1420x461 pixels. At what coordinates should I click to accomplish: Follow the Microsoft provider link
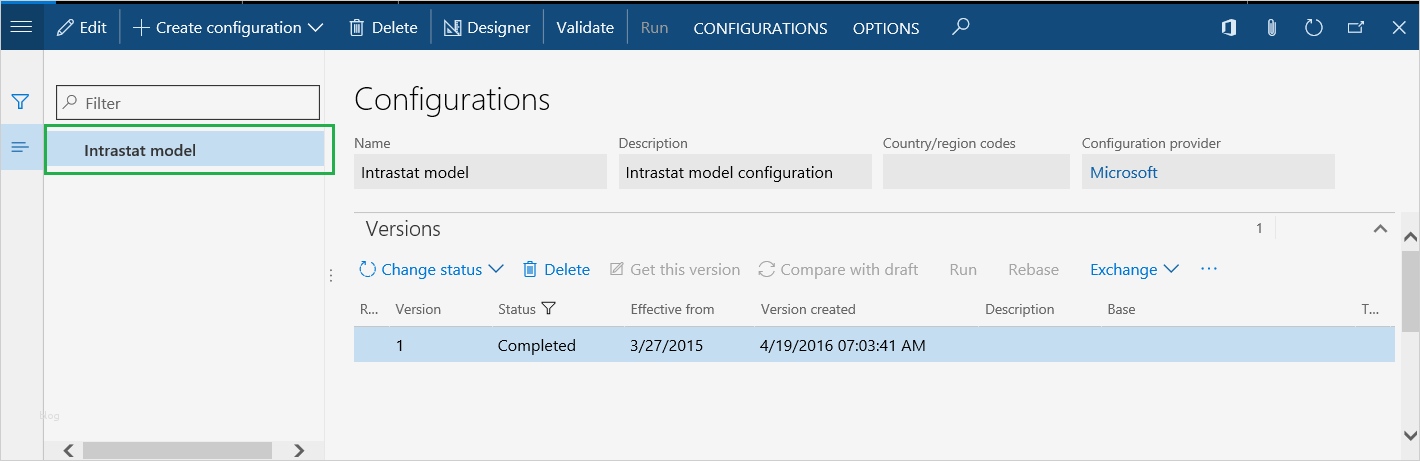click(1123, 172)
